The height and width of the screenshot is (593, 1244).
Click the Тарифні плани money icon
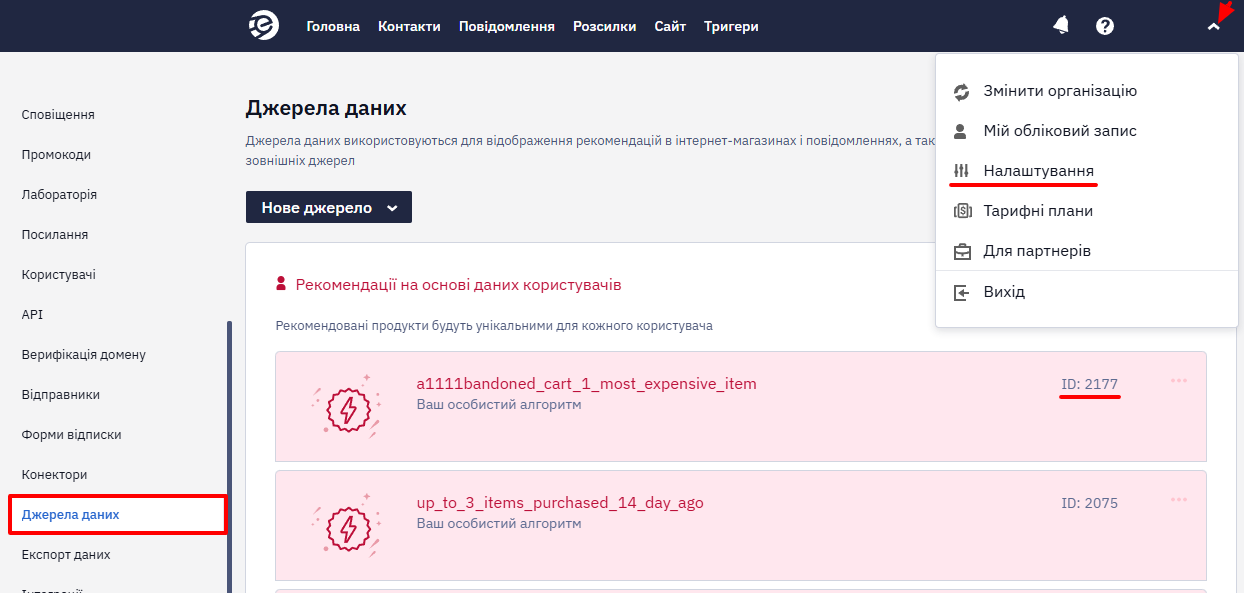[962, 211]
